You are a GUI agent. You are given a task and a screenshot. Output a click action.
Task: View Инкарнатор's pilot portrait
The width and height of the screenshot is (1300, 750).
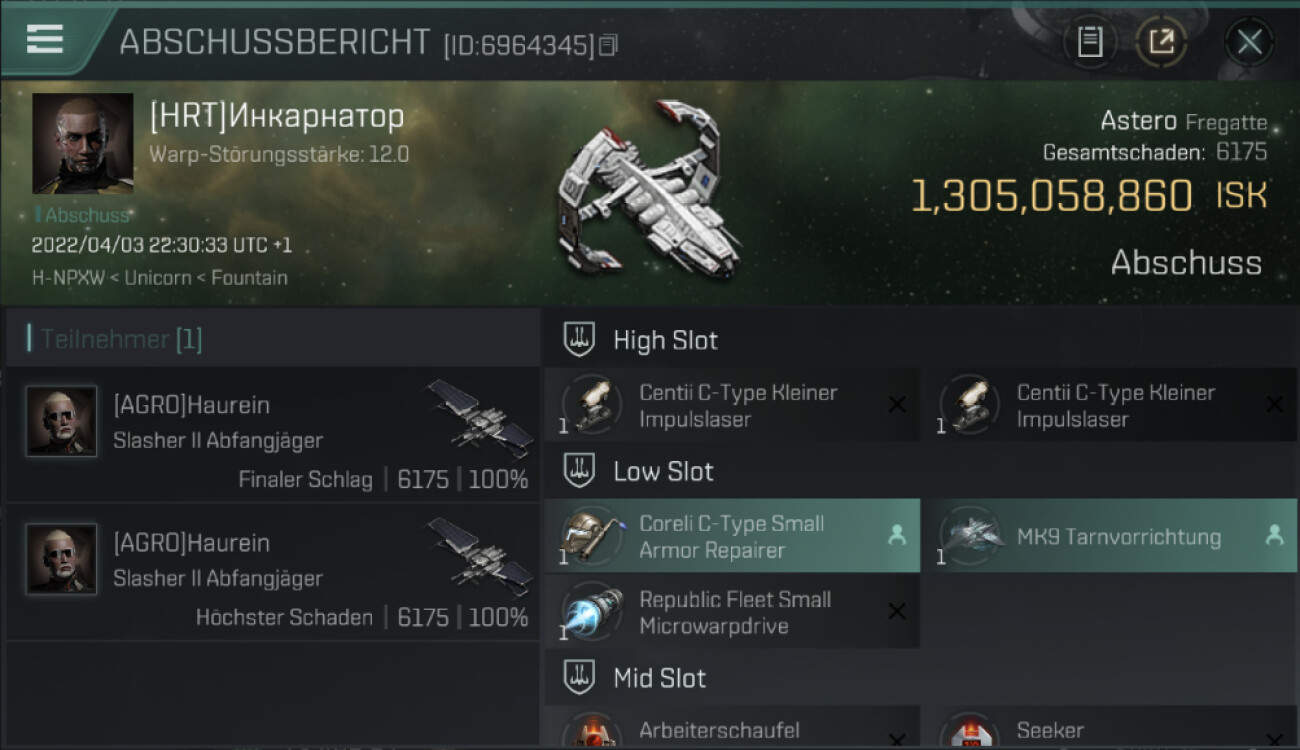pyautogui.click(x=82, y=143)
